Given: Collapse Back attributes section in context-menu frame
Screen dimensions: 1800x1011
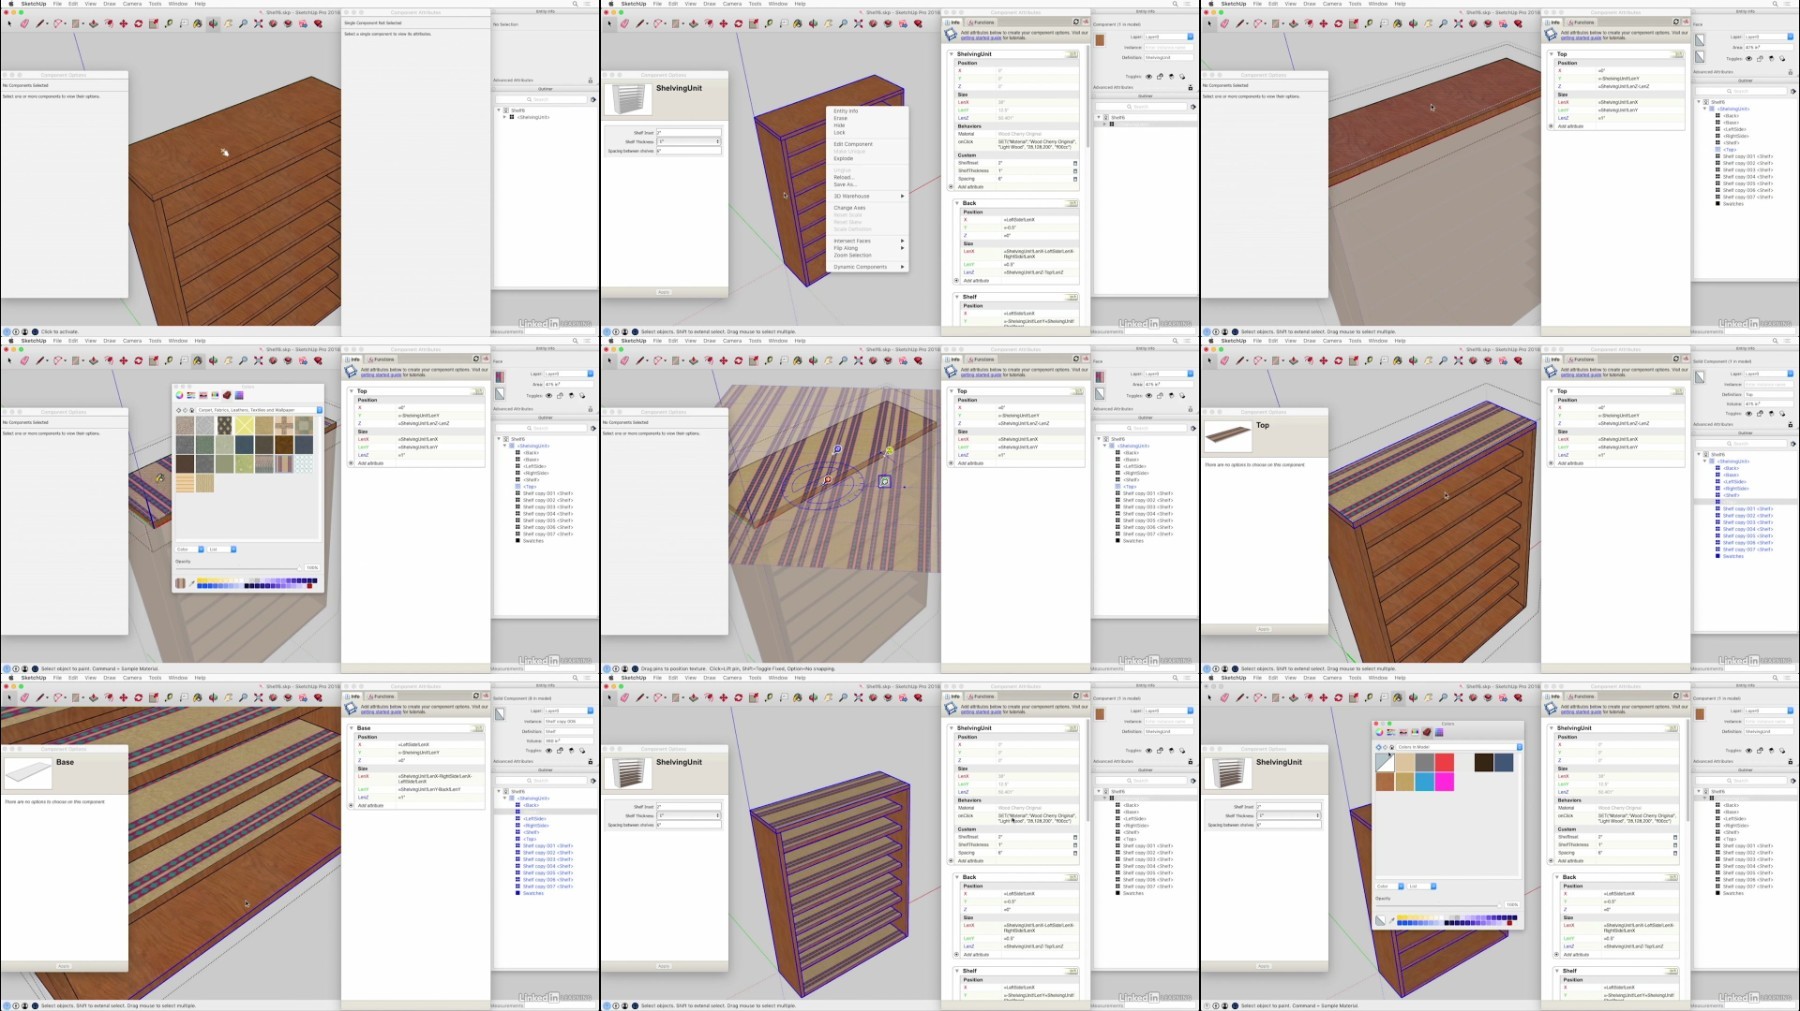Looking at the screenshot, I should pos(958,203).
